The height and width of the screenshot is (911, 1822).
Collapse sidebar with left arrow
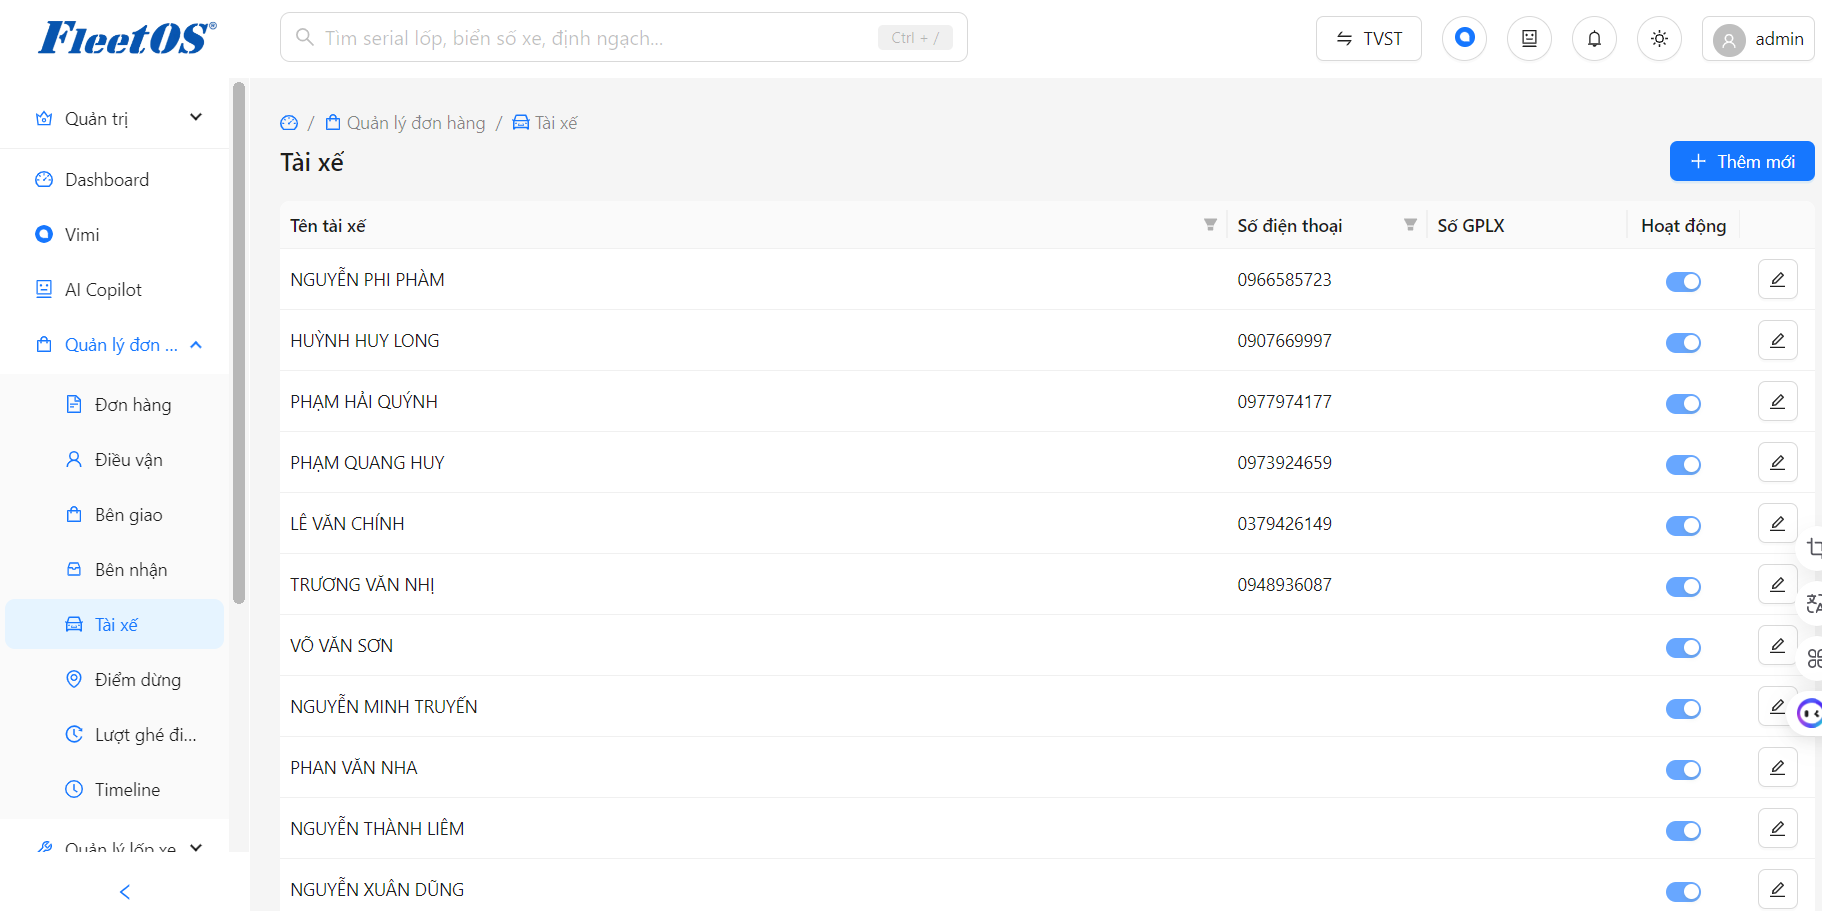(x=125, y=891)
